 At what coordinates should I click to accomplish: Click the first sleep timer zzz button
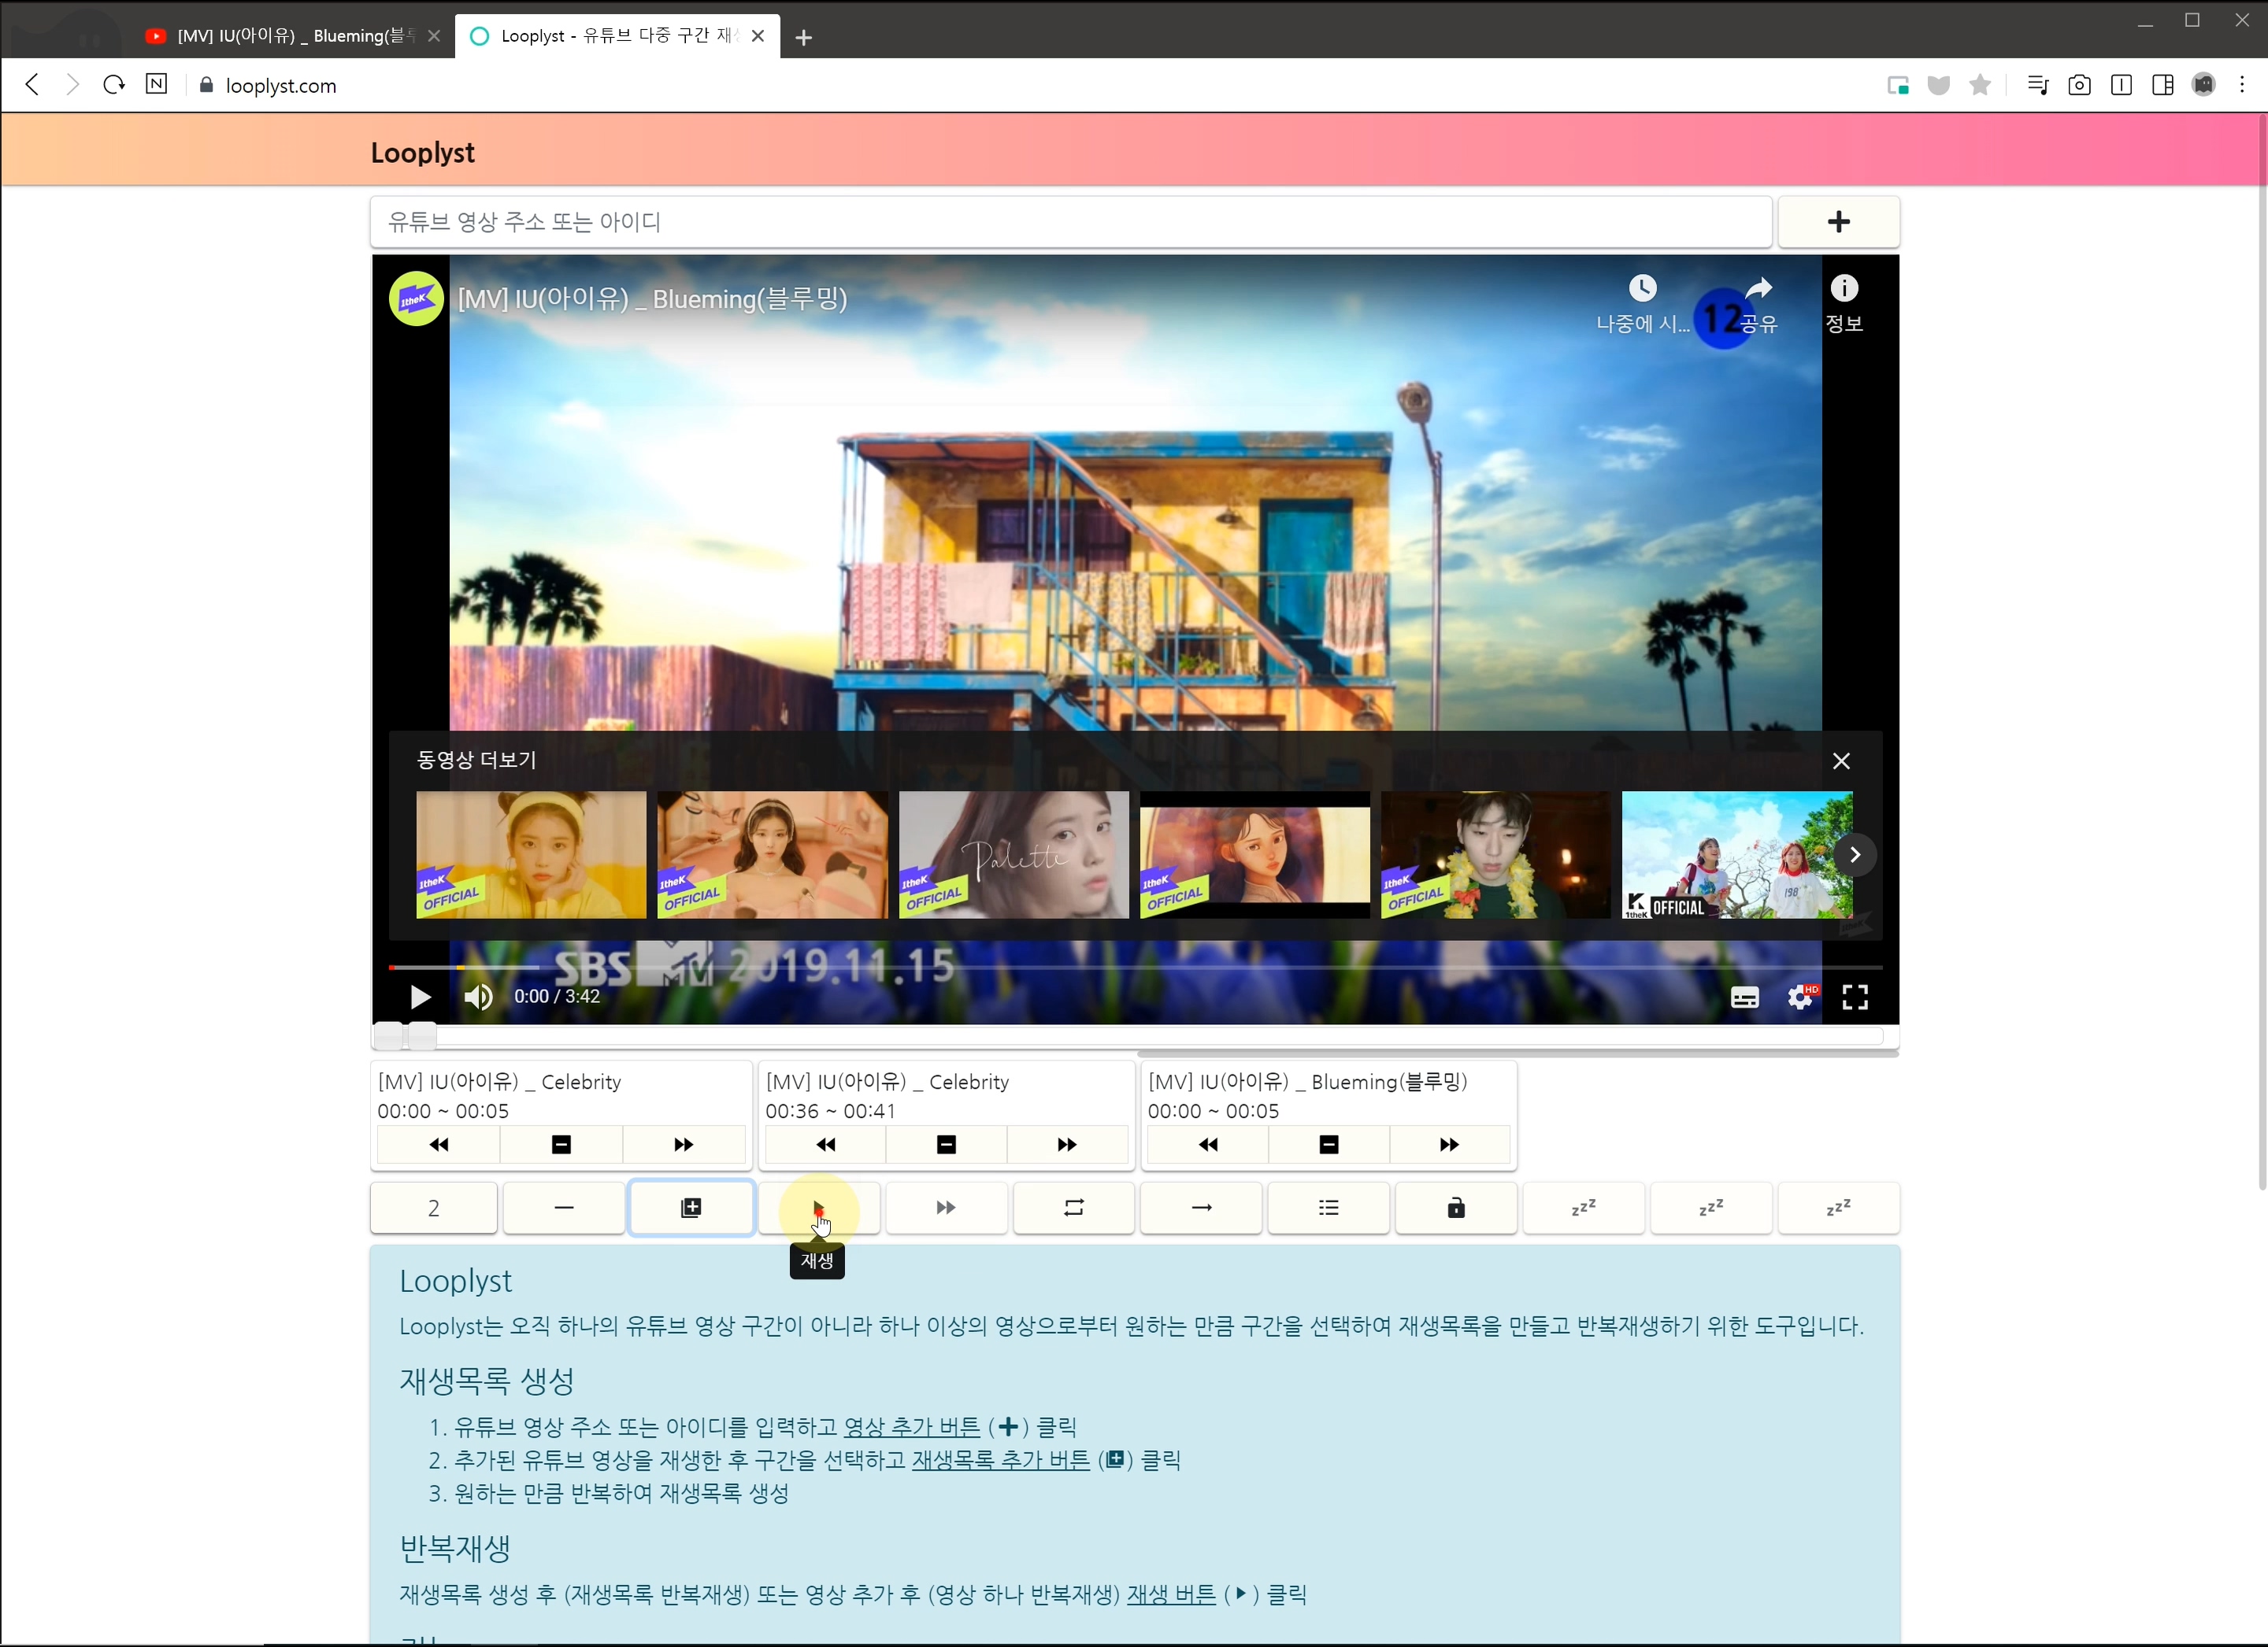click(1583, 1208)
